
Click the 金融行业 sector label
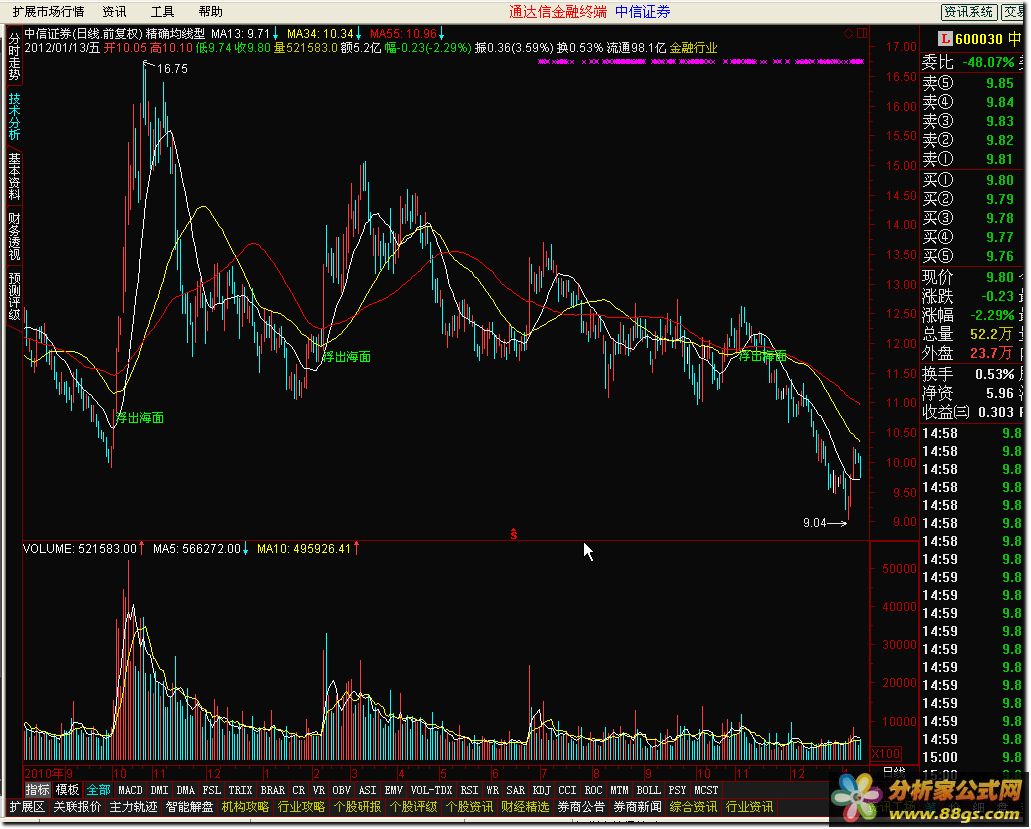click(x=694, y=48)
